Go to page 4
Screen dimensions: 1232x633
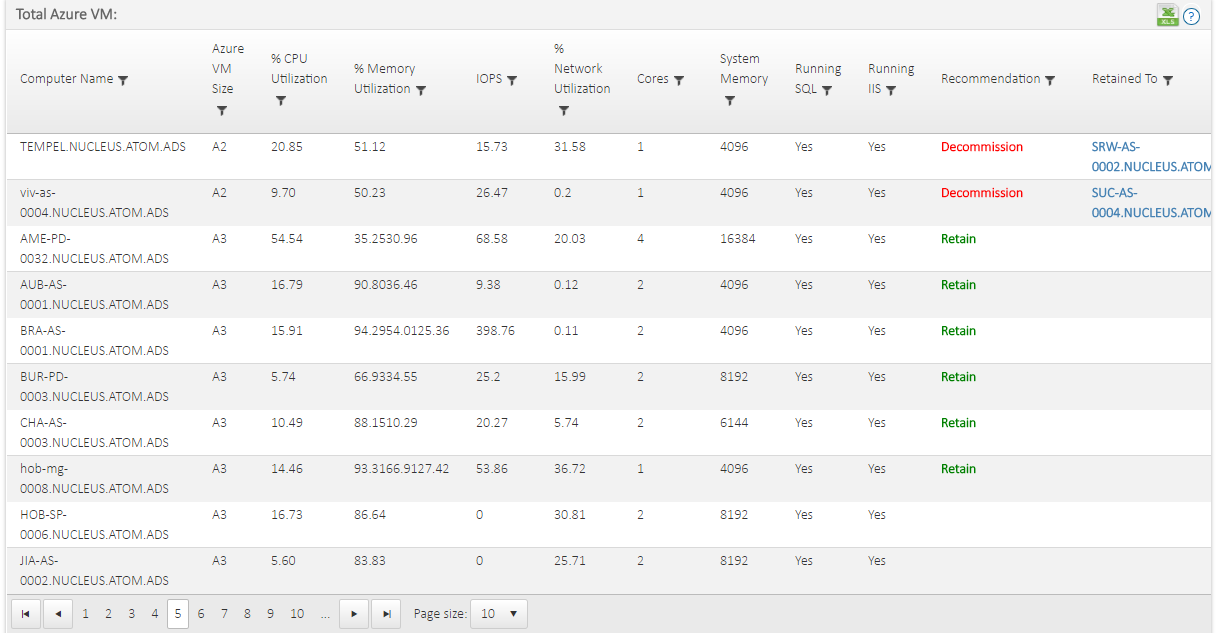(x=154, y=614)
